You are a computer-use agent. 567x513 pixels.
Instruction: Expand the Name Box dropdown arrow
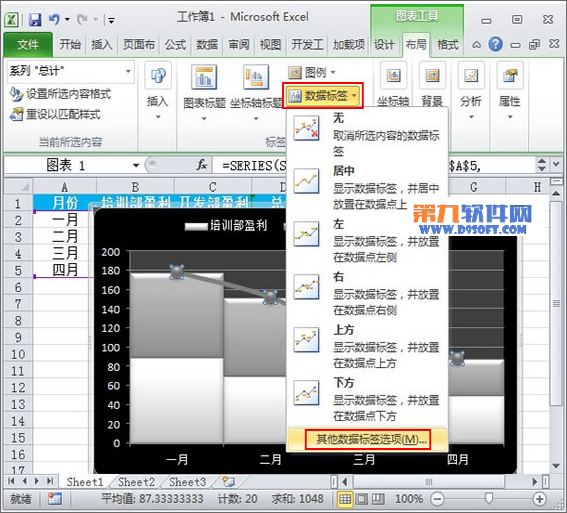[x=136, y=166]
